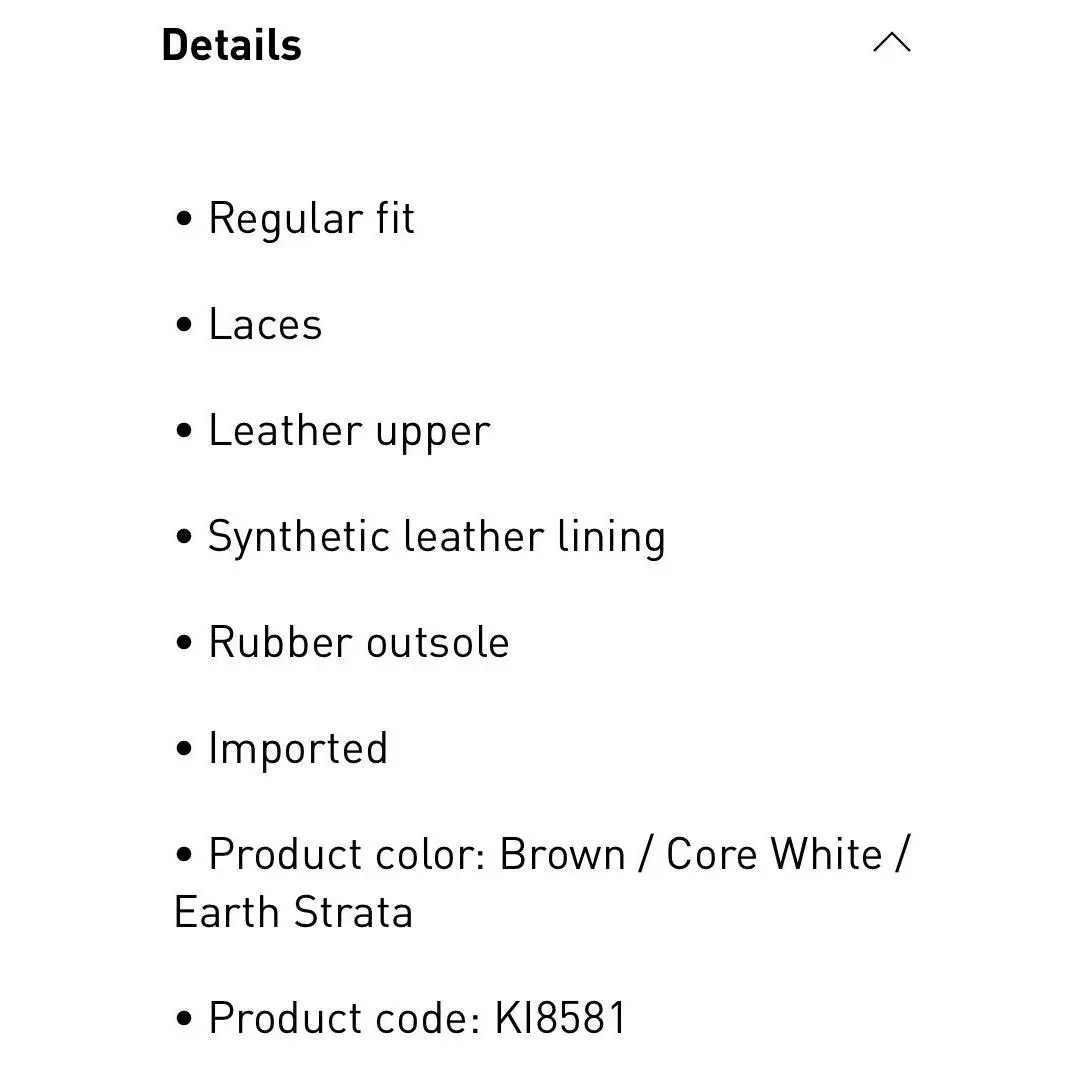Select the Core White color name
Viewport: 1087px width, 1087px height.
tap(774, 854)
